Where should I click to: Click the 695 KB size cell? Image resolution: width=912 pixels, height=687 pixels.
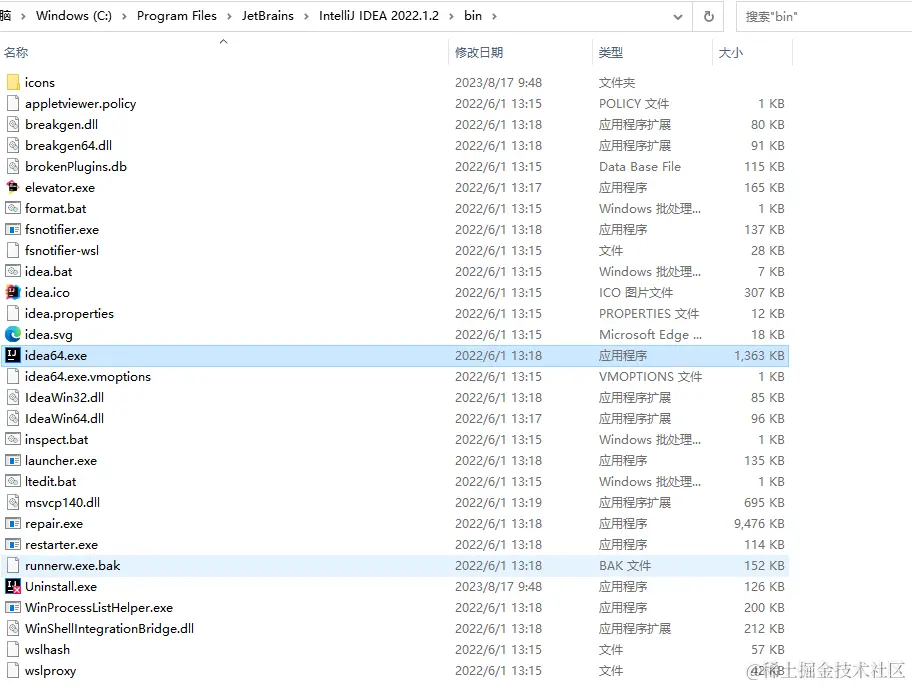point(764,503)
